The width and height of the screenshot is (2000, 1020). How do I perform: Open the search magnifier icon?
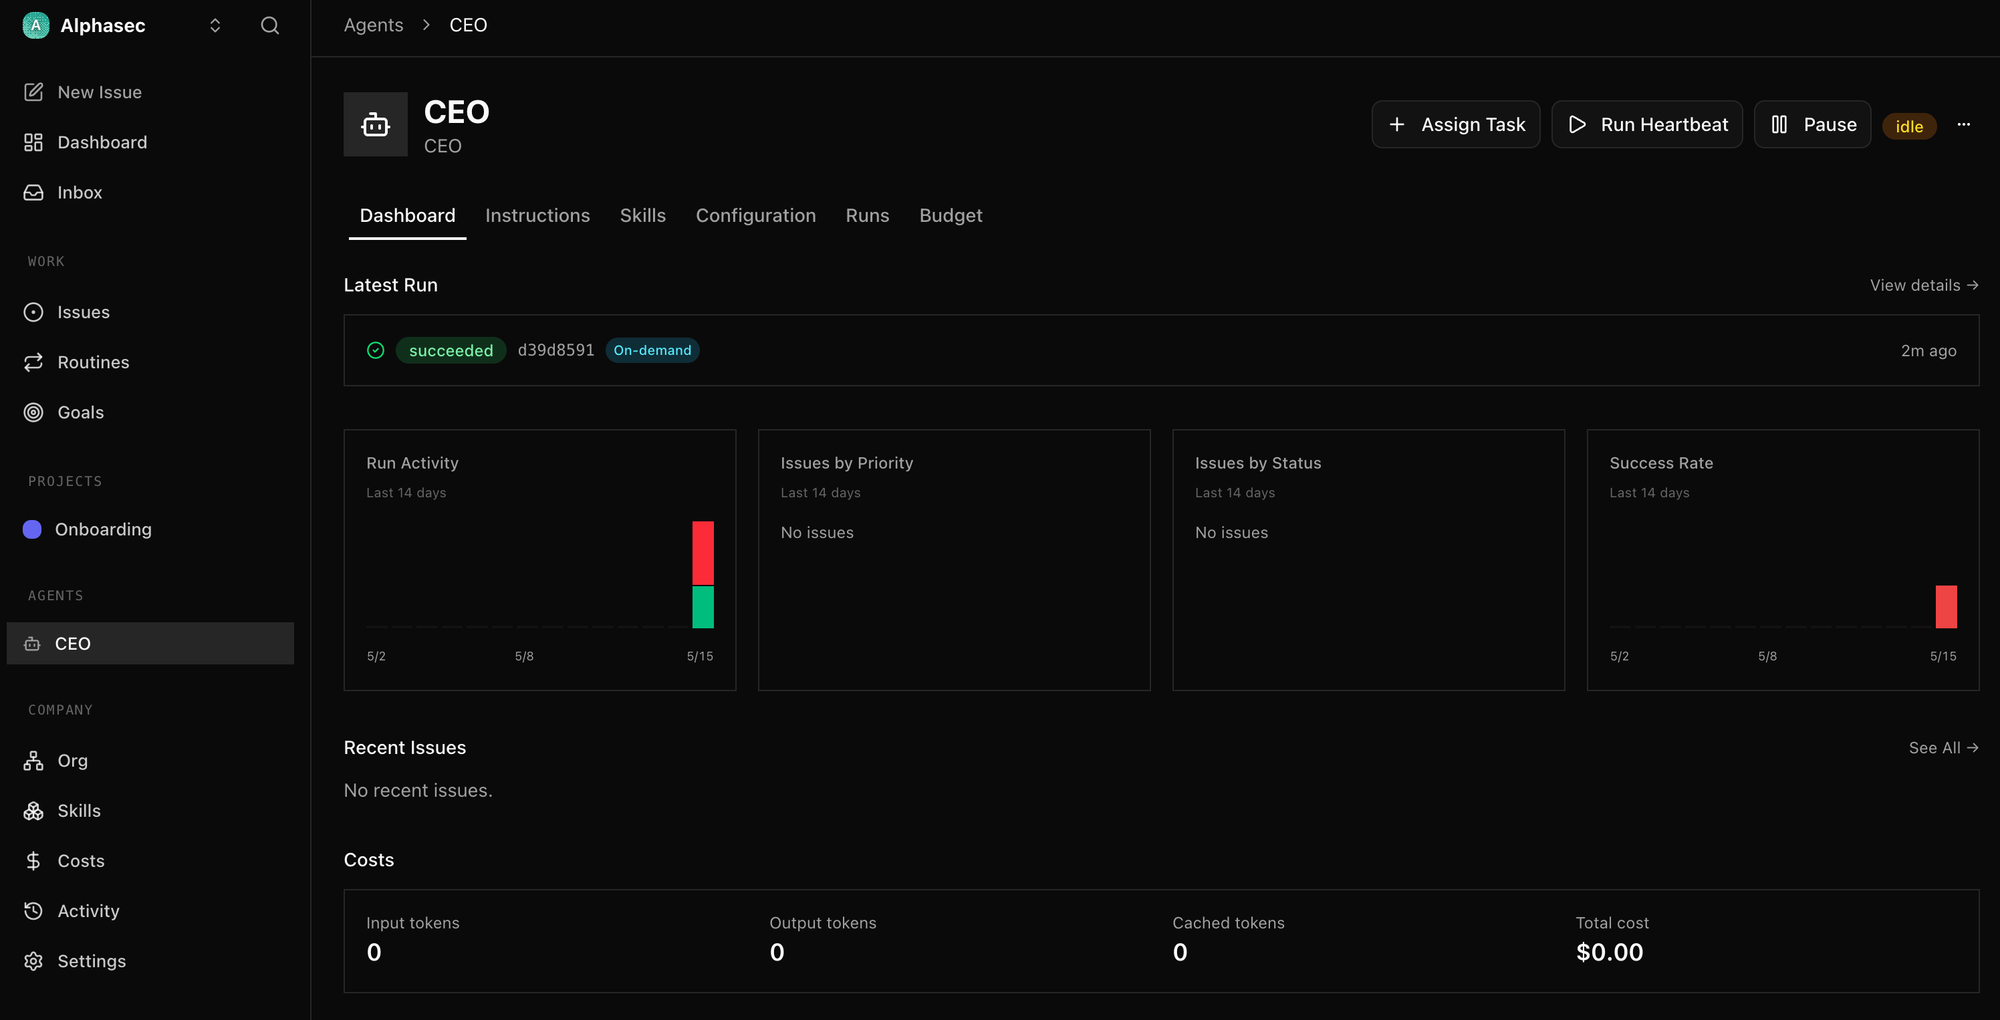(270, 25)
